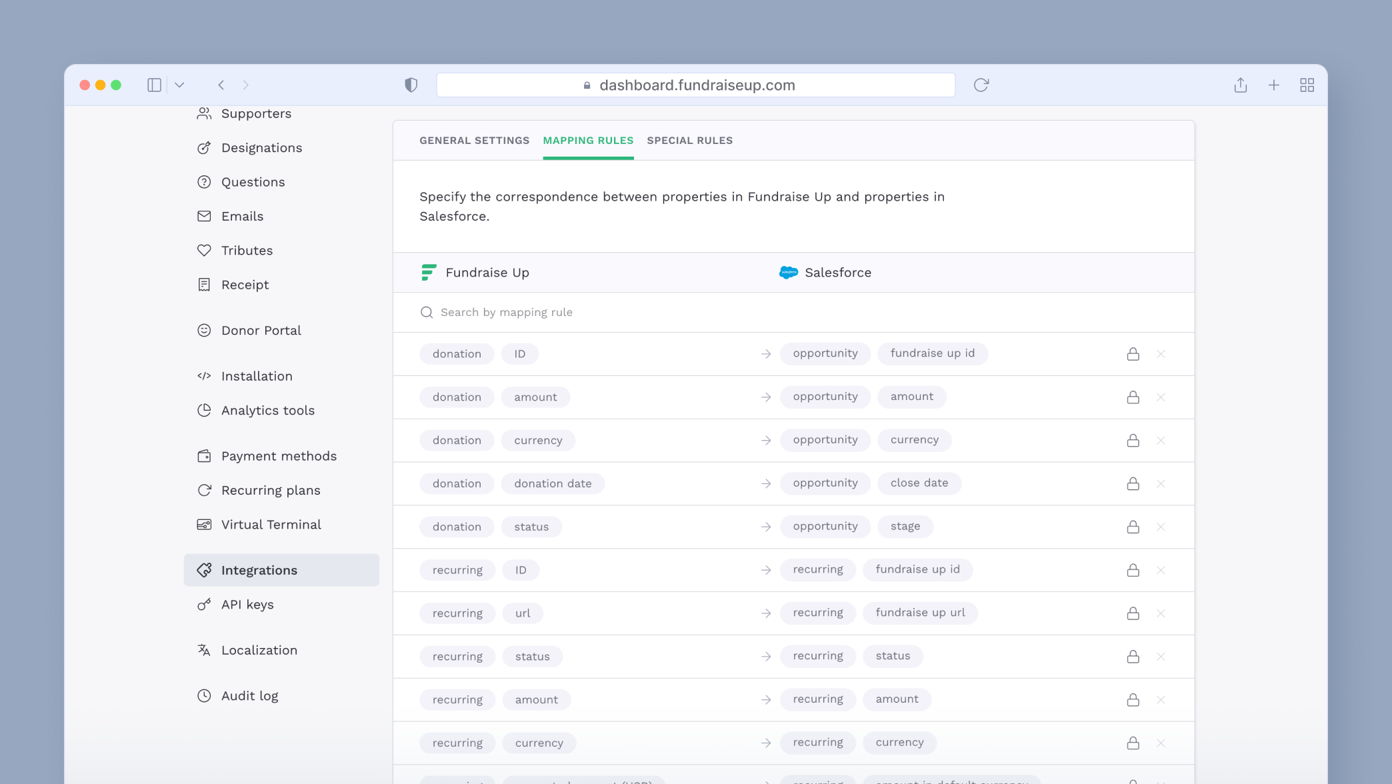Screen dimensions: 1392x784
Task: Toggle the lock on the donation ID rule
Action: pyautogui.click(x=1133, y=354)
